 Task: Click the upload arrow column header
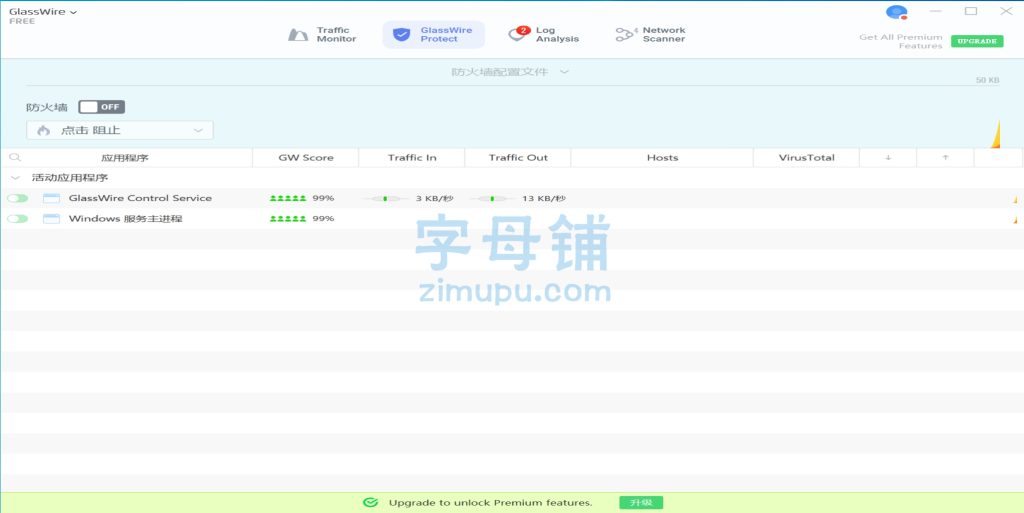945,157
